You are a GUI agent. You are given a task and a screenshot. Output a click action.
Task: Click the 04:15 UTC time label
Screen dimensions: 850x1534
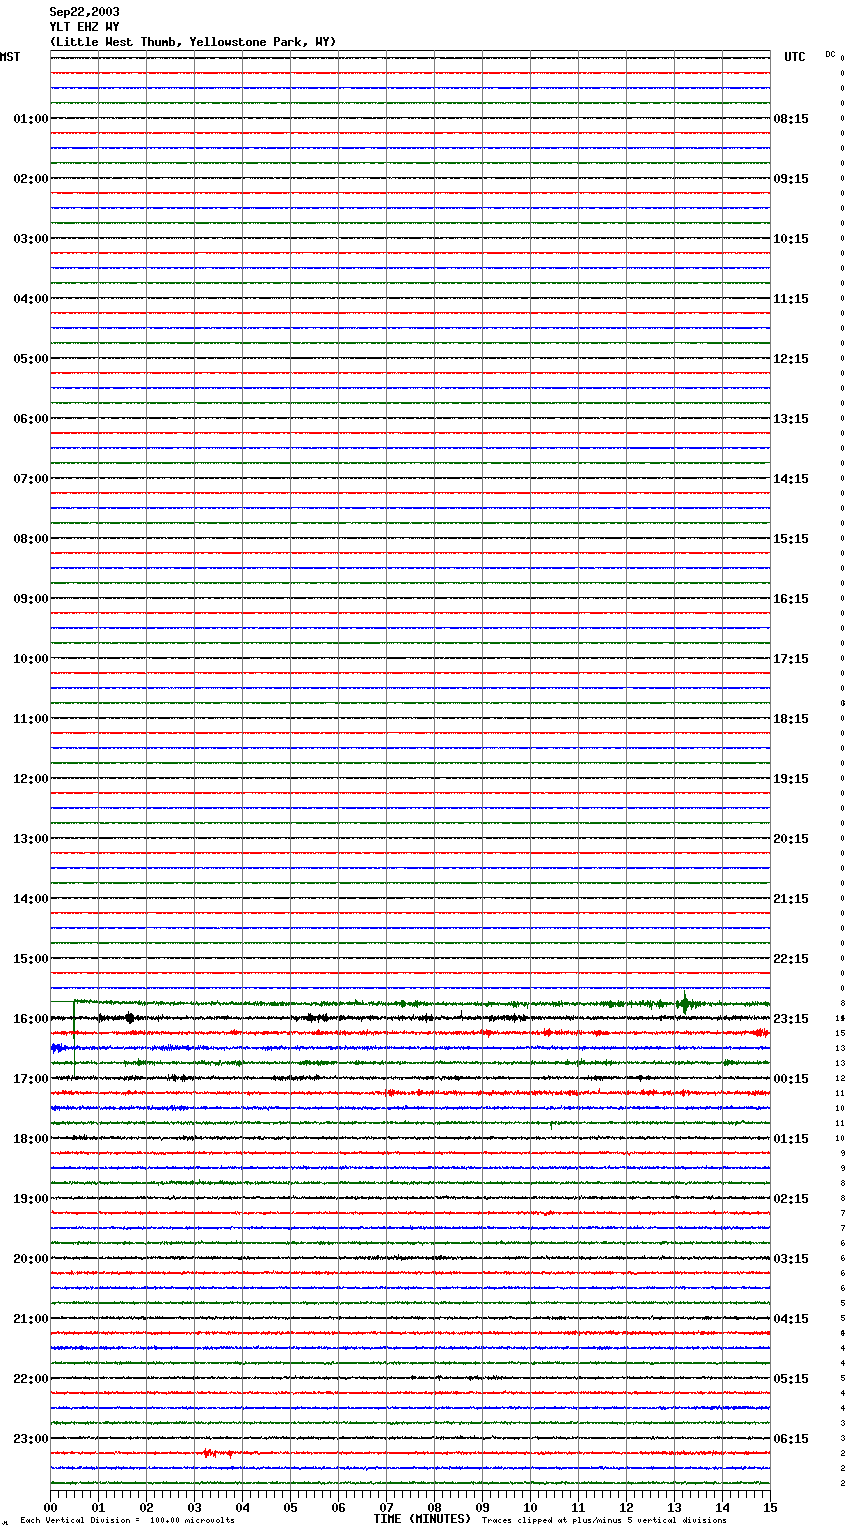click(791, 1319)
